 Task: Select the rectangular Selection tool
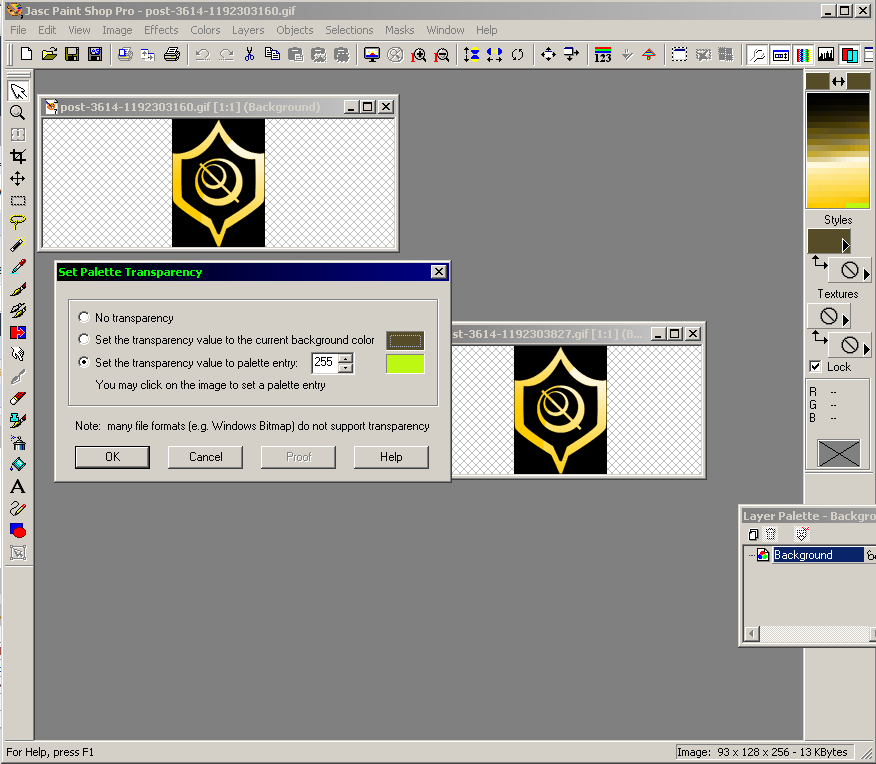point(18,200)
